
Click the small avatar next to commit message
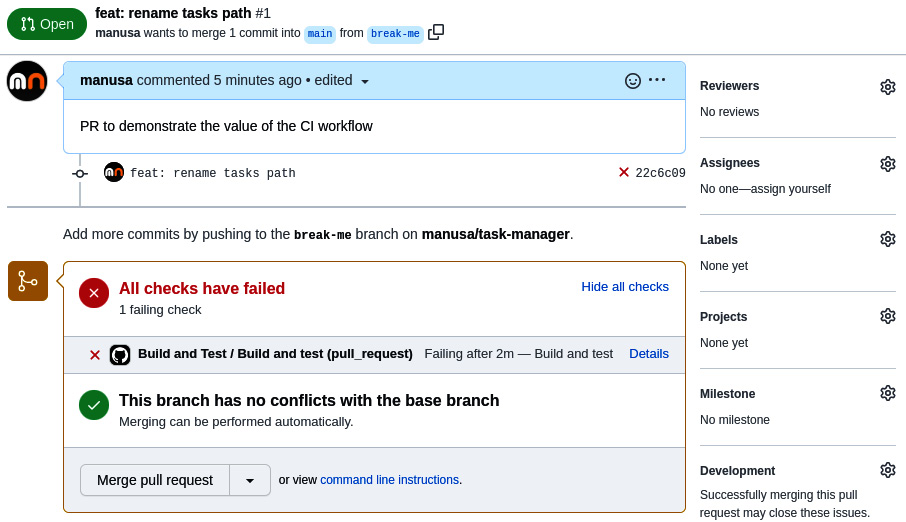point(114,172)
